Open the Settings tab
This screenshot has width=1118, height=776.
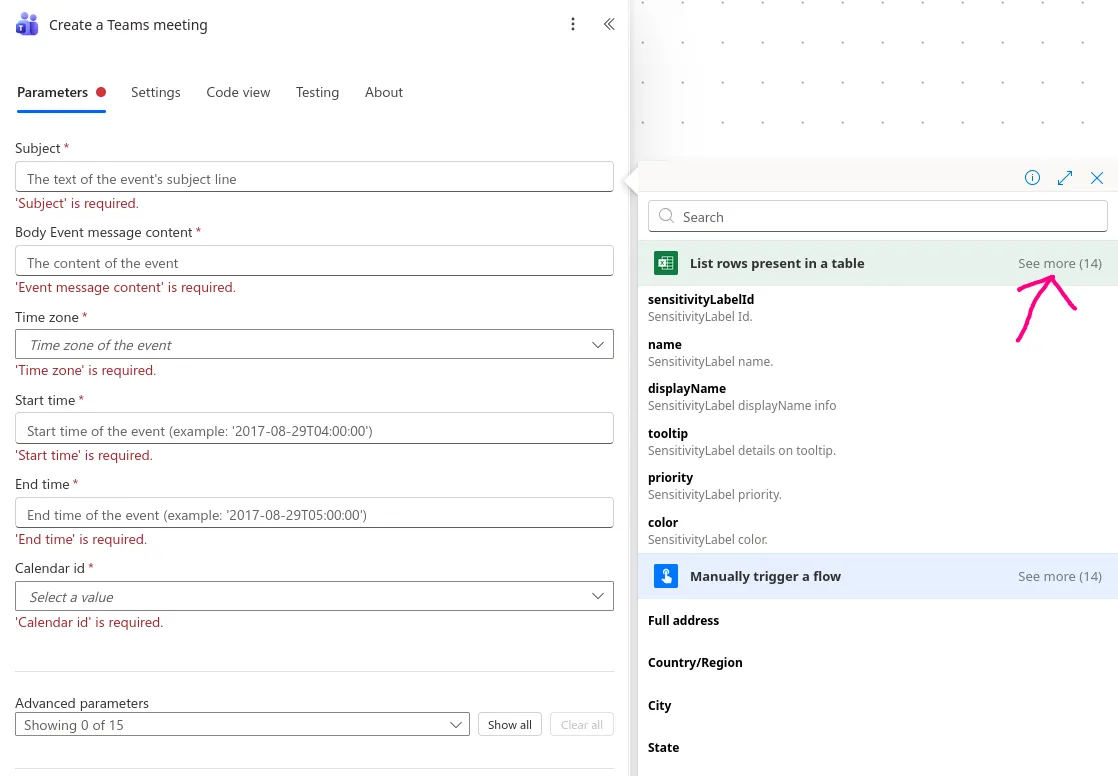[x=155, y=92]
